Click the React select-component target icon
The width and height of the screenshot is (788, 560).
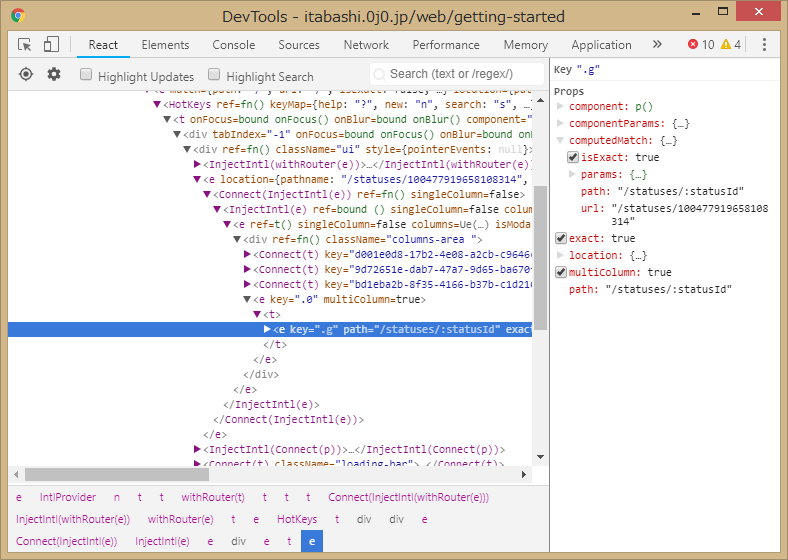click(x=26, y=75)
